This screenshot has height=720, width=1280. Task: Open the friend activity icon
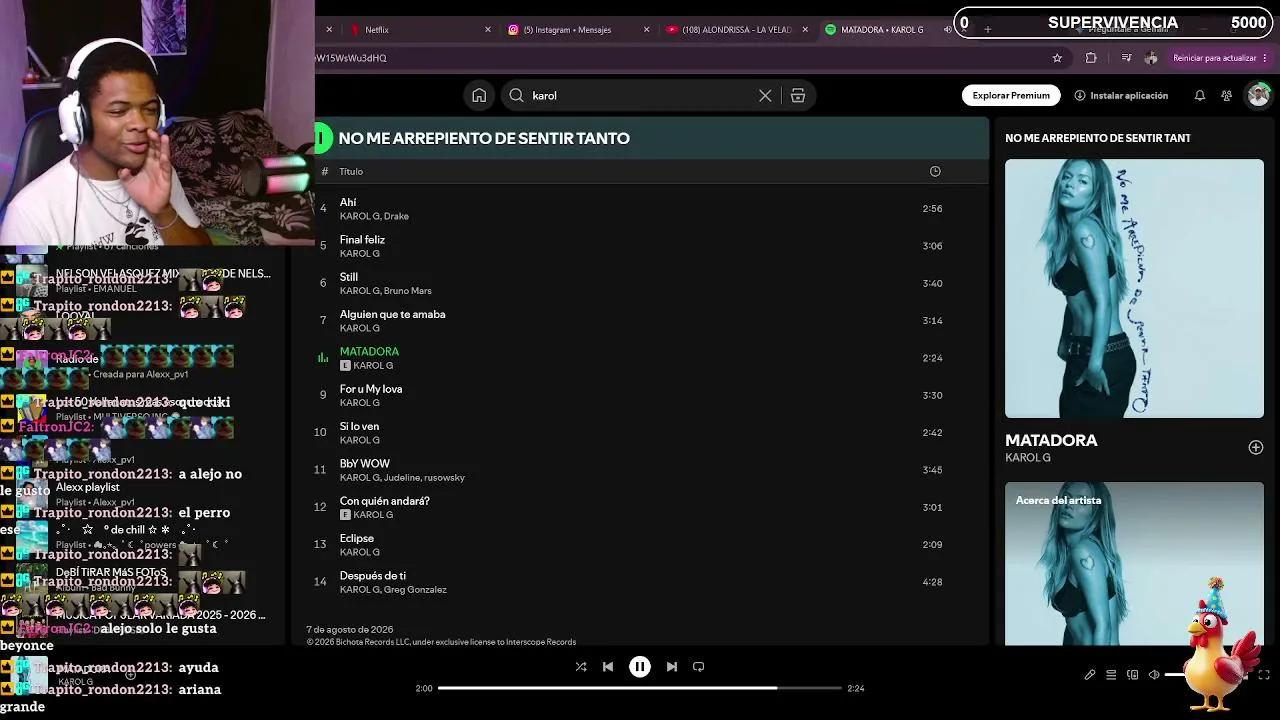pyautogui.click(x=1226, y=95)
